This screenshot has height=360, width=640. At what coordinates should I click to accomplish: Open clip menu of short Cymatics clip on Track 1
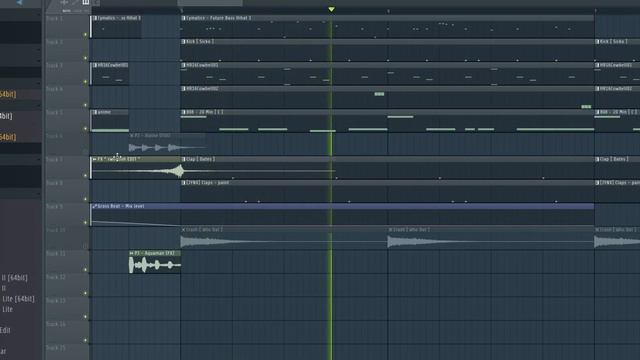tap(95, 18)
